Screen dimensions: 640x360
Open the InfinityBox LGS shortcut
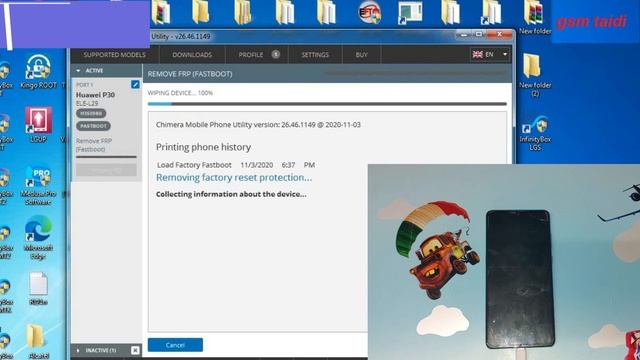(x=535, y=133)
